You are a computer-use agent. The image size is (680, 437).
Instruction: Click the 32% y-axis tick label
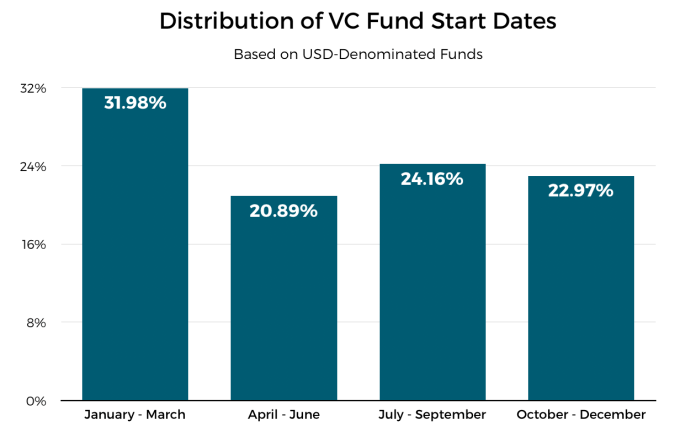point(34,88)
